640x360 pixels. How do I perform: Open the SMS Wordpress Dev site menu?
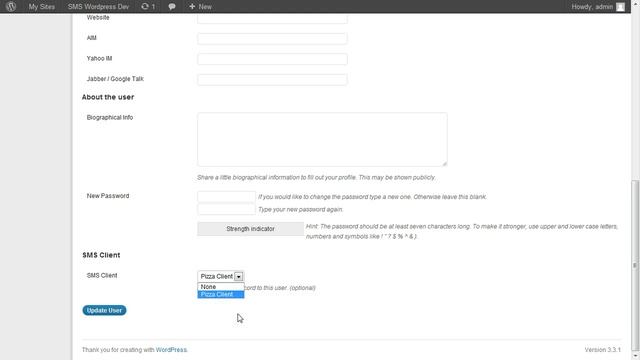coord(98,7)
